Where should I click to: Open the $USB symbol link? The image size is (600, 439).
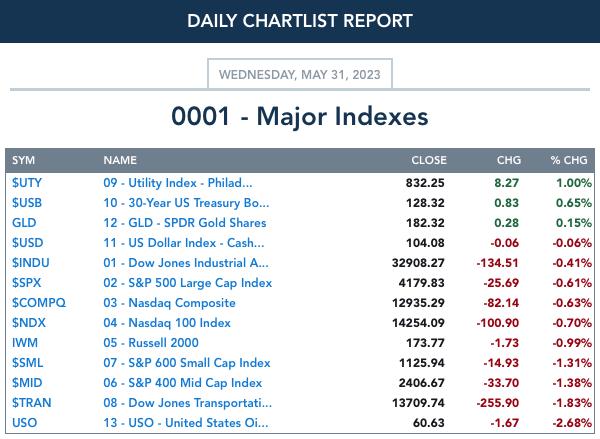(x=27, y=203)
